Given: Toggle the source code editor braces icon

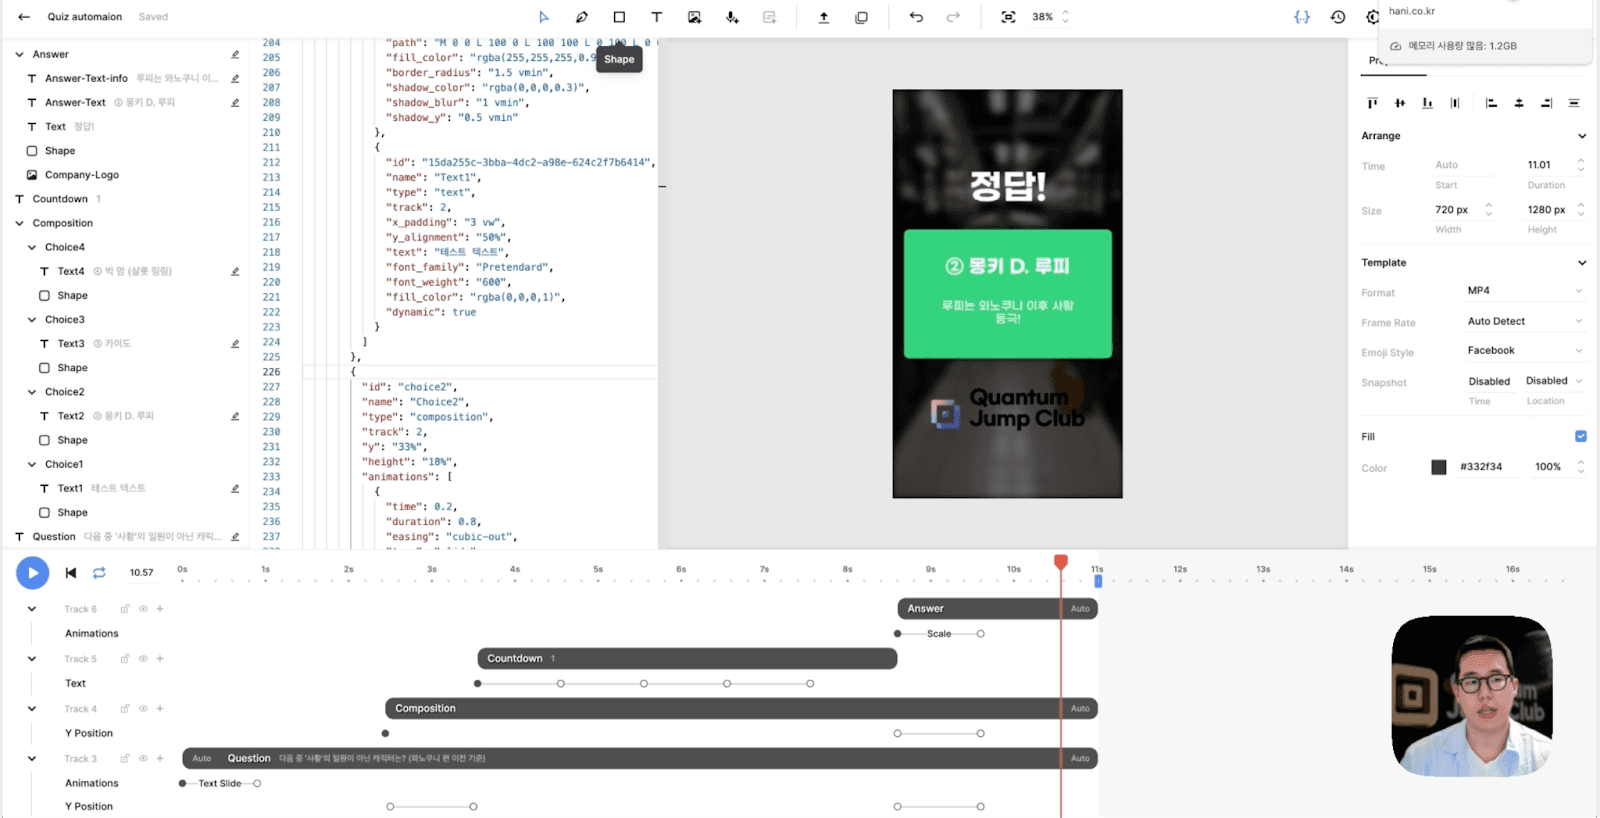Looking at the screenshot, I should point(1302,17).
